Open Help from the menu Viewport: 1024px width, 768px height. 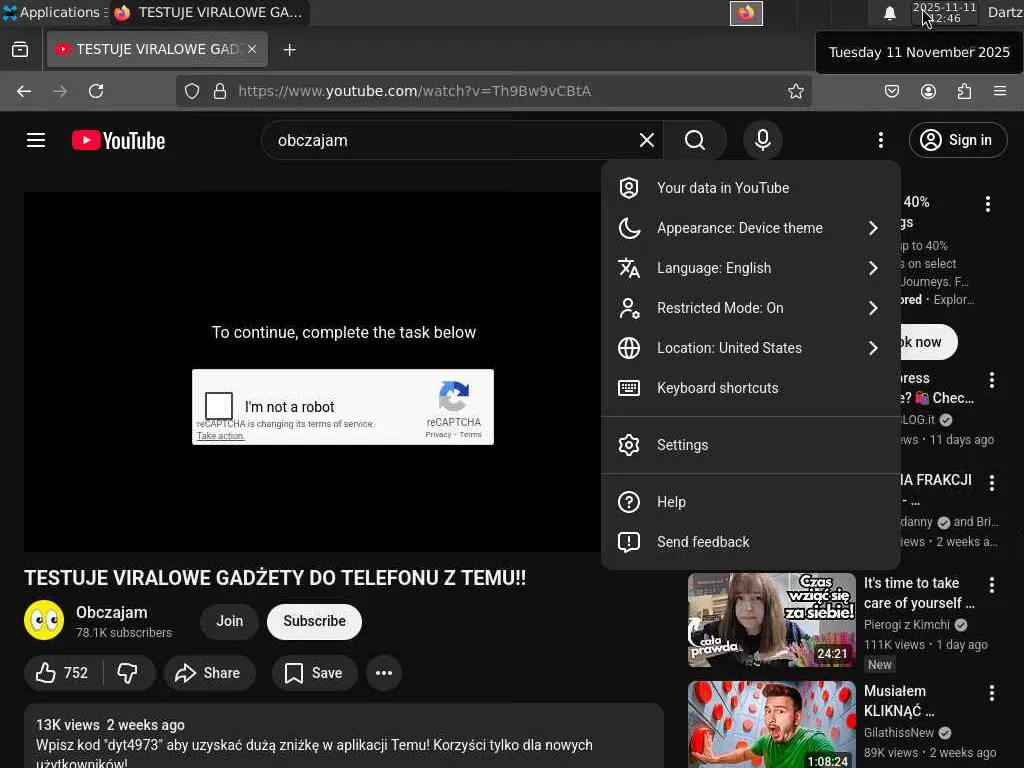750,502
